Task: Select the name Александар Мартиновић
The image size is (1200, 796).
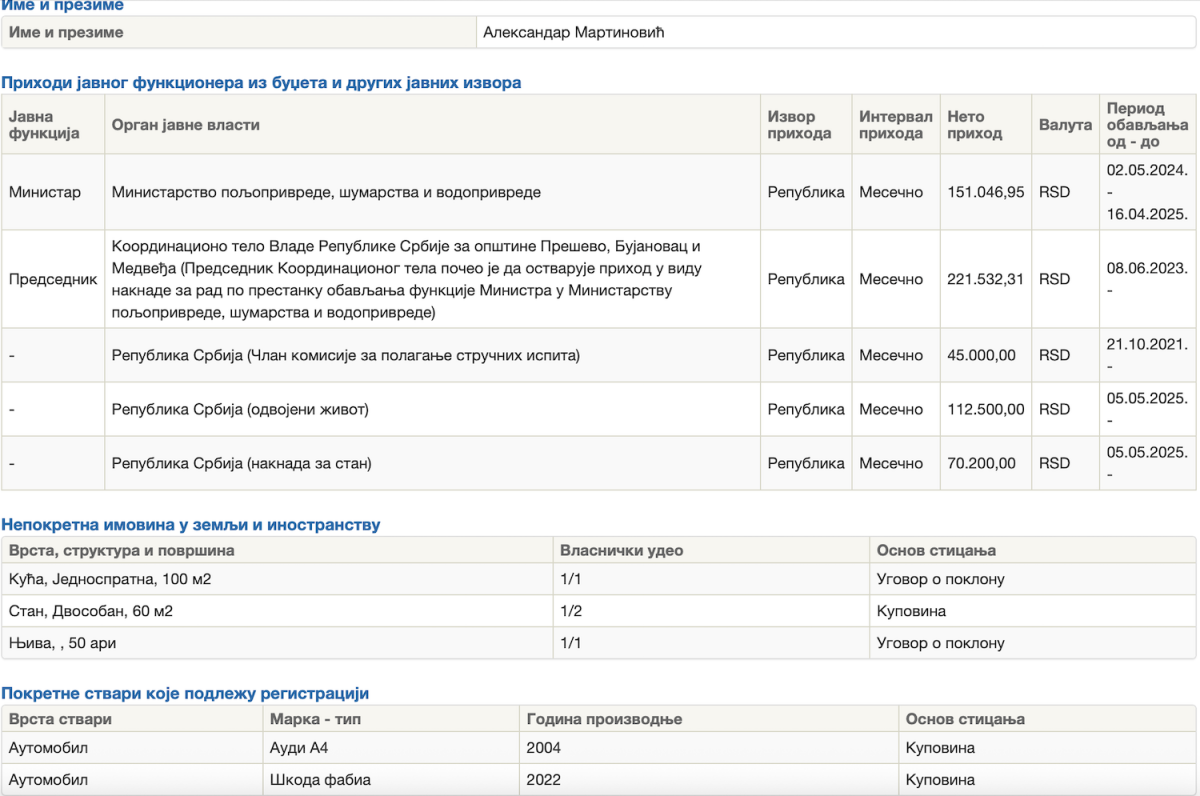Action: (574, 32)
